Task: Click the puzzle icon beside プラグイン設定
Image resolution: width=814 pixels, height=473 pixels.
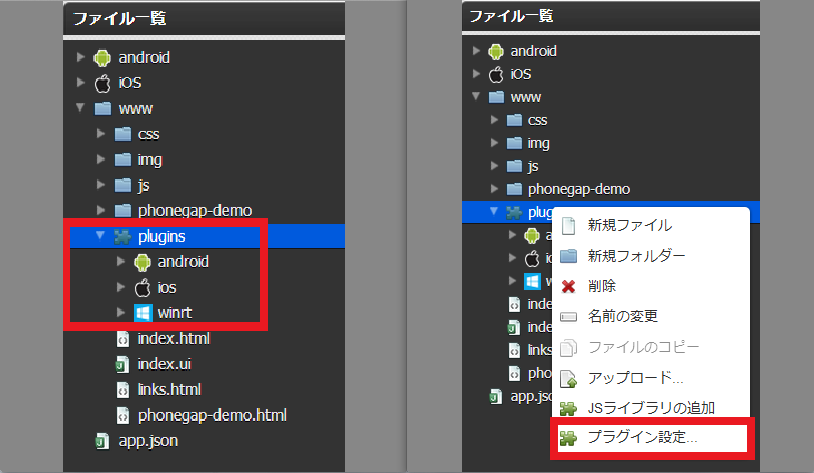Action: 569,438
